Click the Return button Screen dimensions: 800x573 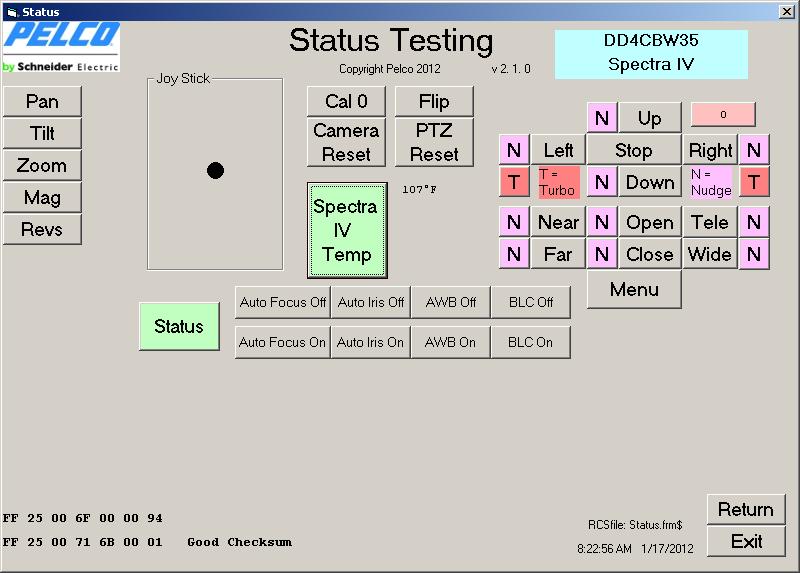pos(746,509)
